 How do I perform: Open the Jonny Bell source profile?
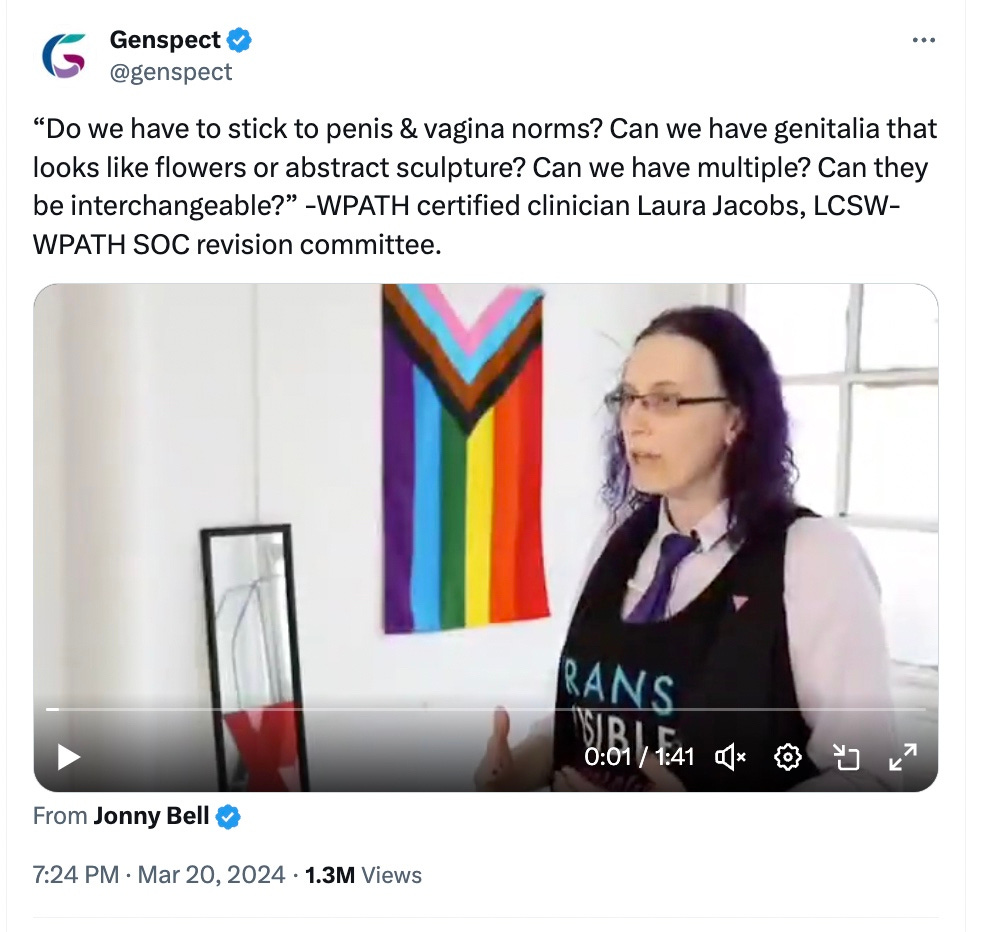tap(151, 816)
